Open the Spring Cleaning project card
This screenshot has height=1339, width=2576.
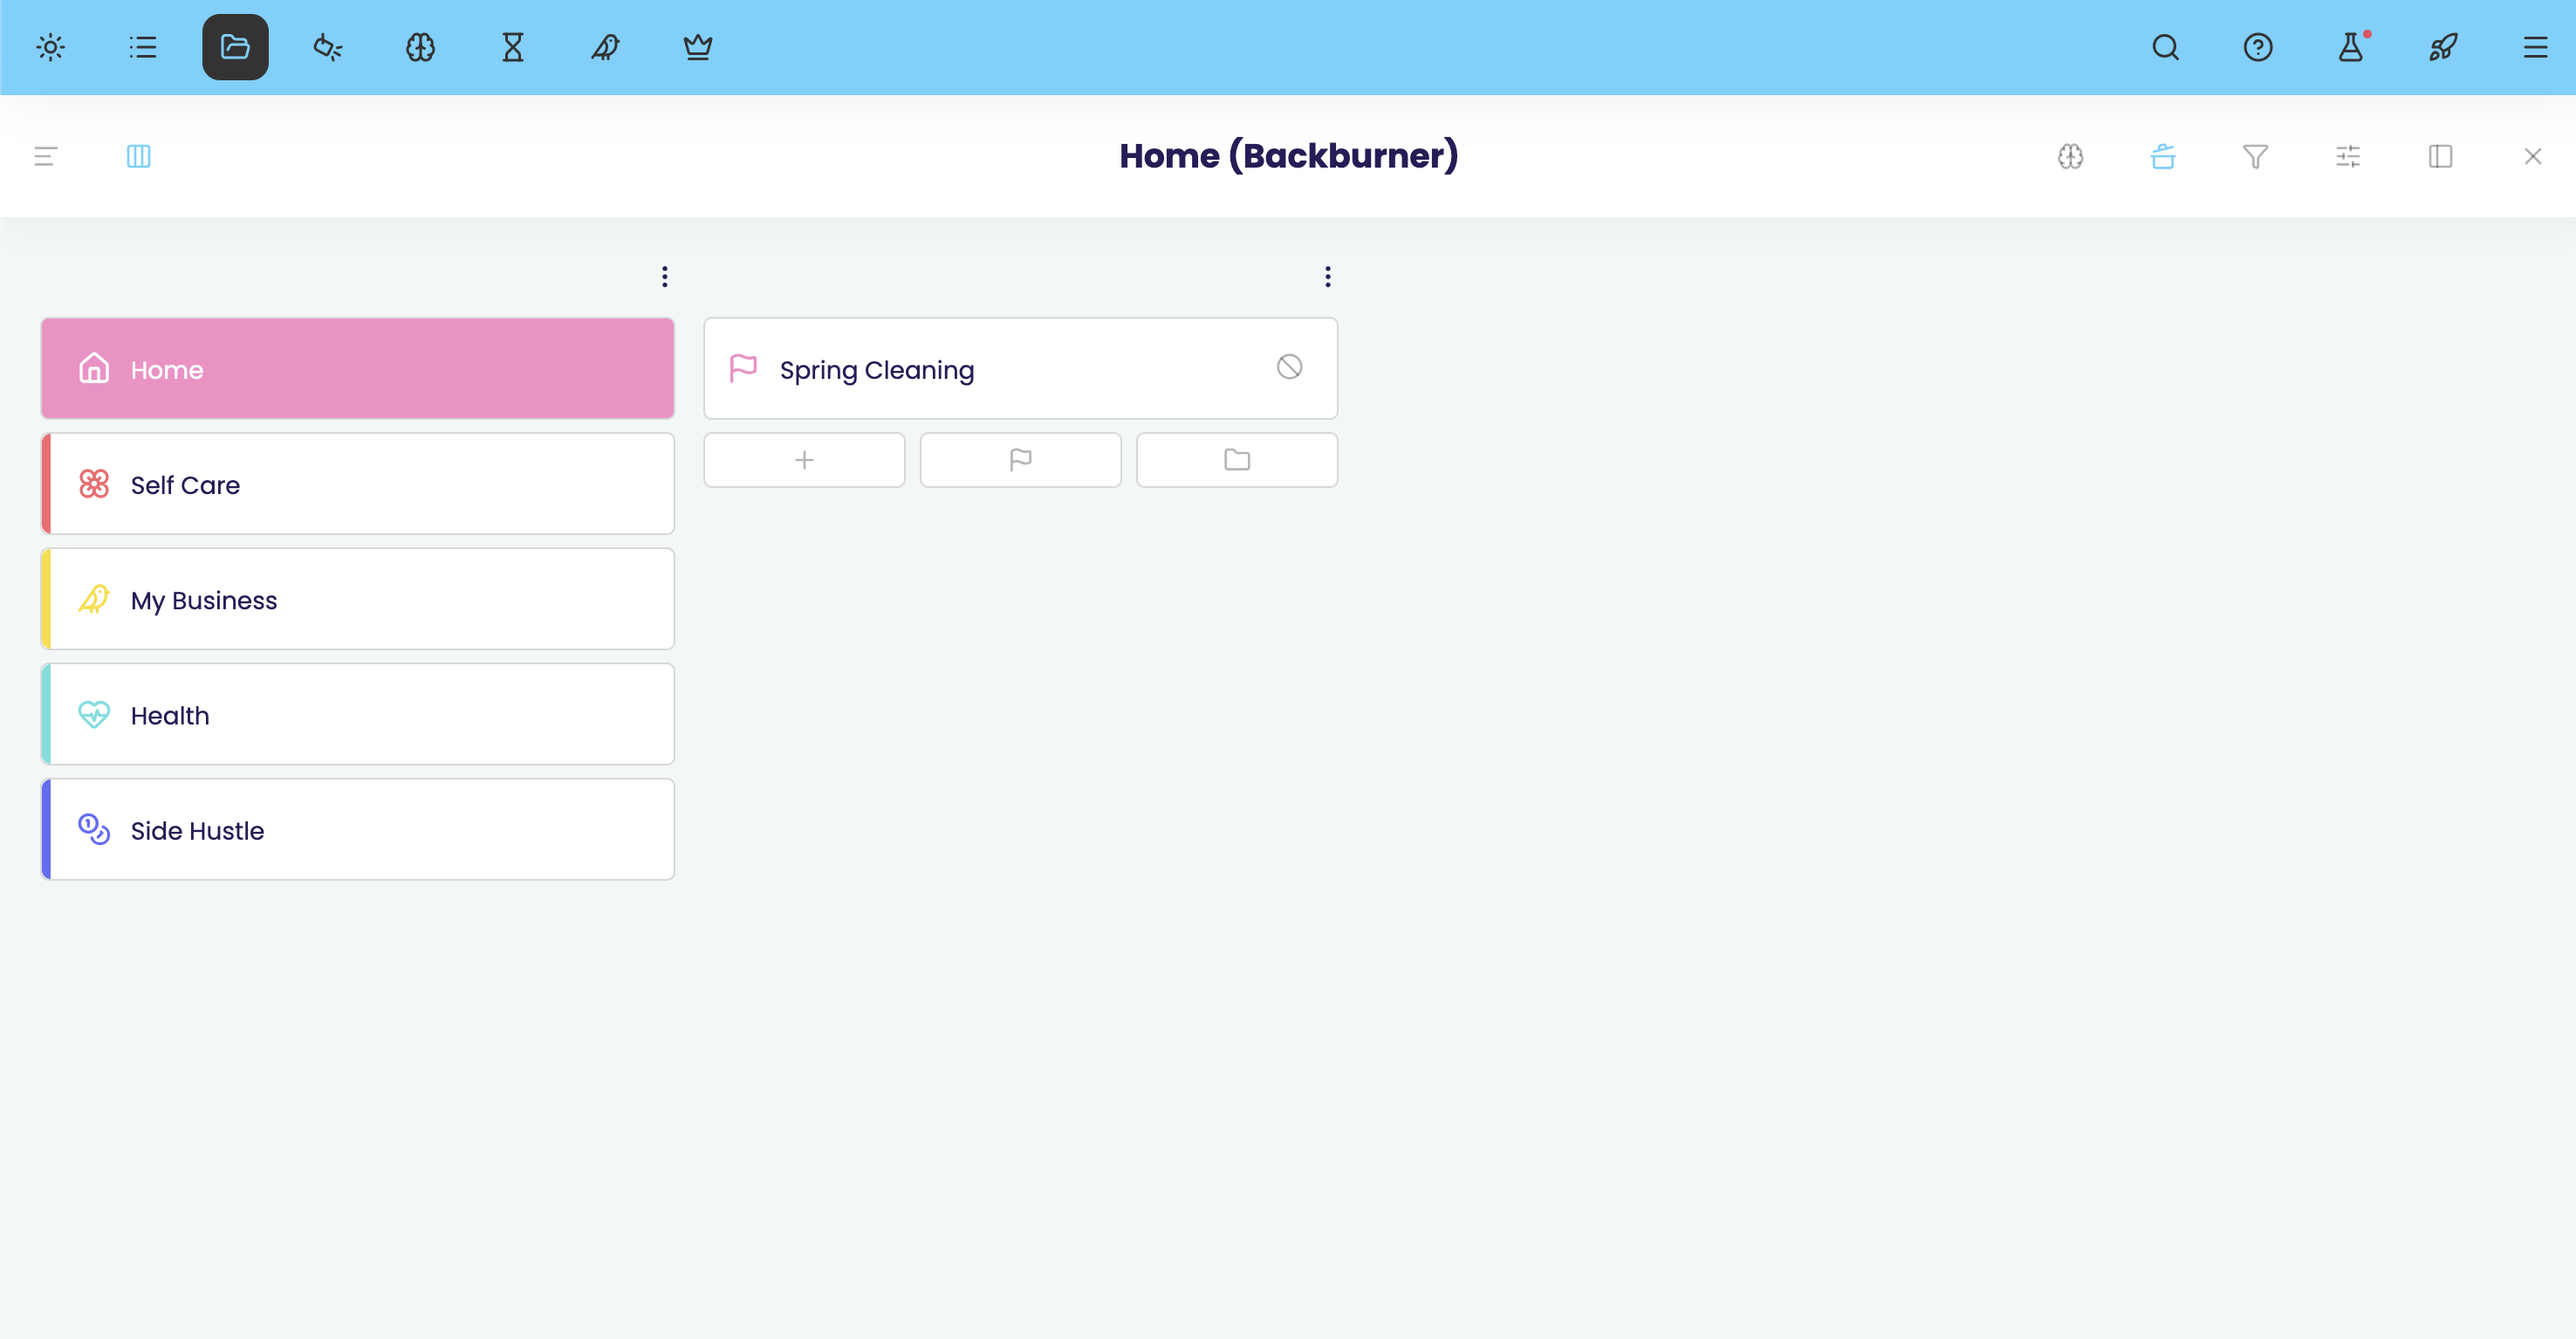[1000, 369]
